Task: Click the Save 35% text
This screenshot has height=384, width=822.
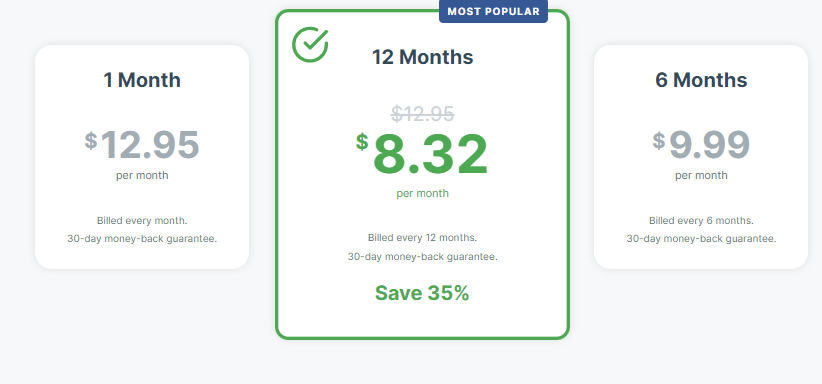Action: (422, 293)
